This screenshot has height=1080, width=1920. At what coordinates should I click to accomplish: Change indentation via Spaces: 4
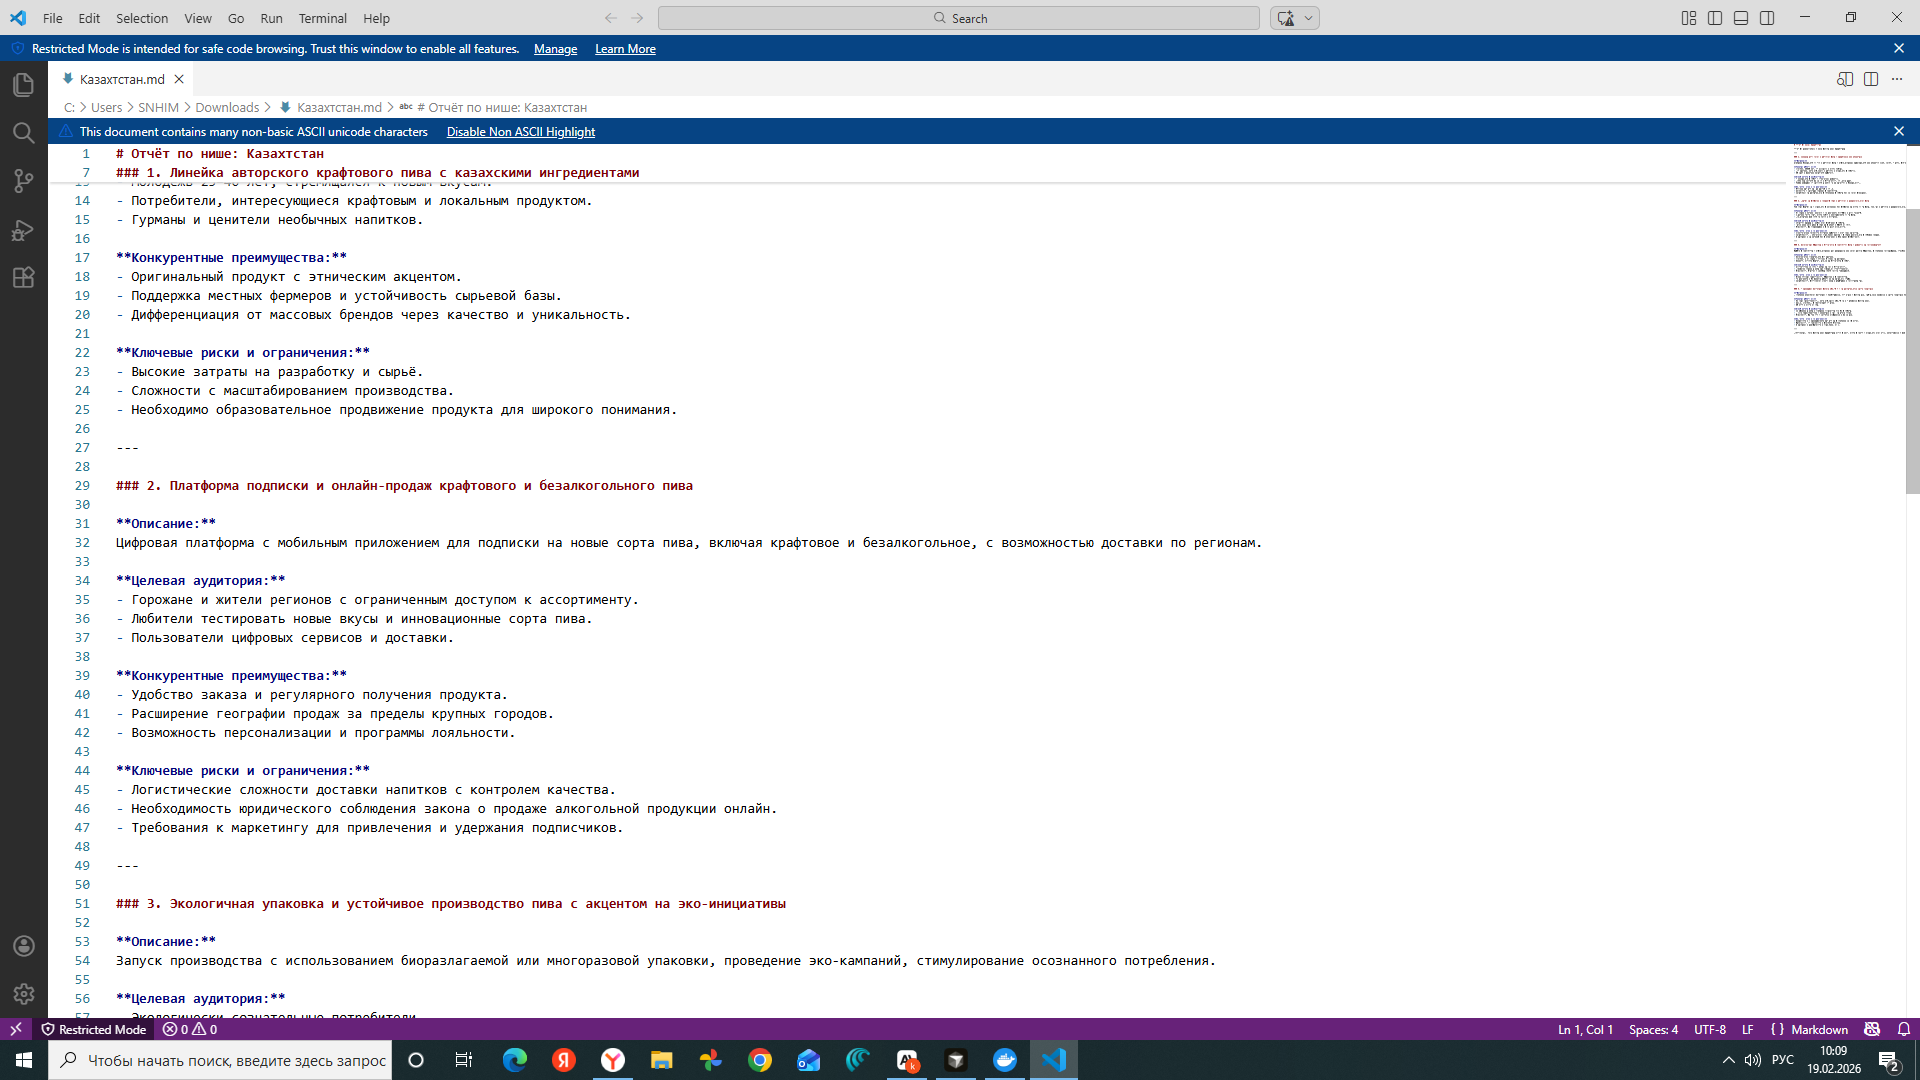[x=1653, y=1029]
